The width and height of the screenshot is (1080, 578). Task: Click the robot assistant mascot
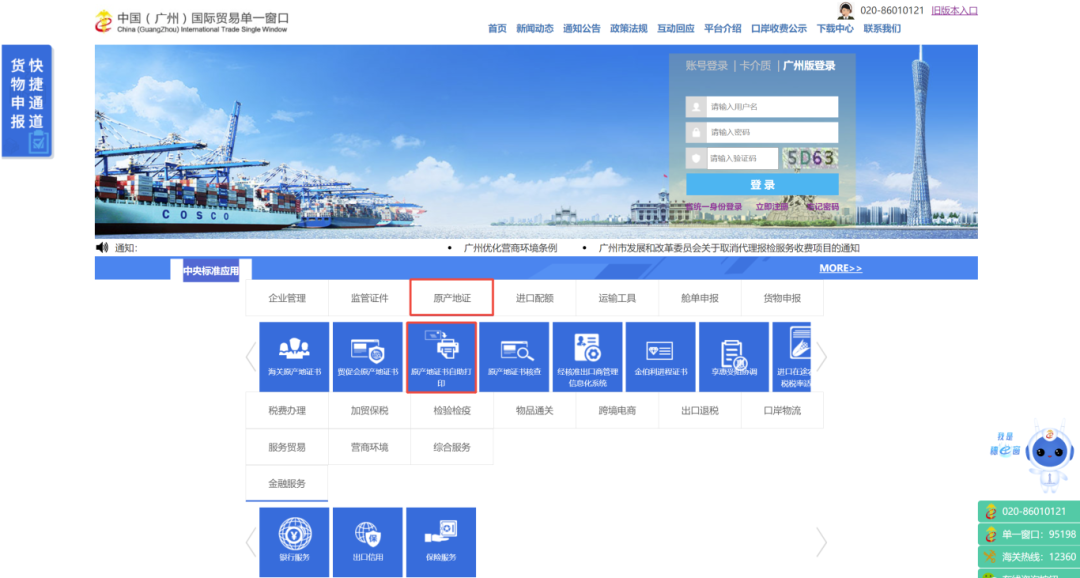1048,455
